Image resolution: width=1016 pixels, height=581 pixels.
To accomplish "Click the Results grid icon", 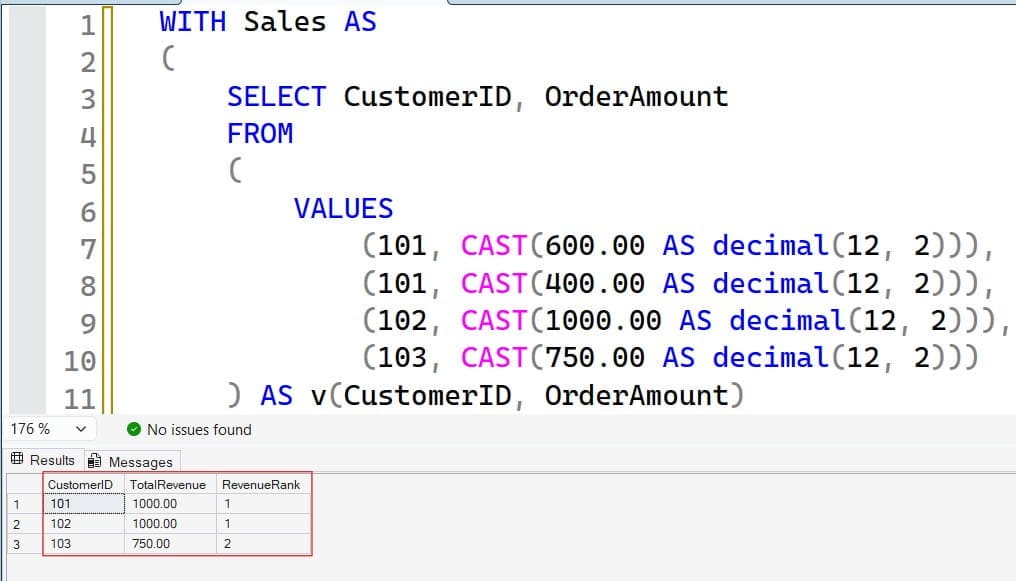I will [x=17, y=459].
